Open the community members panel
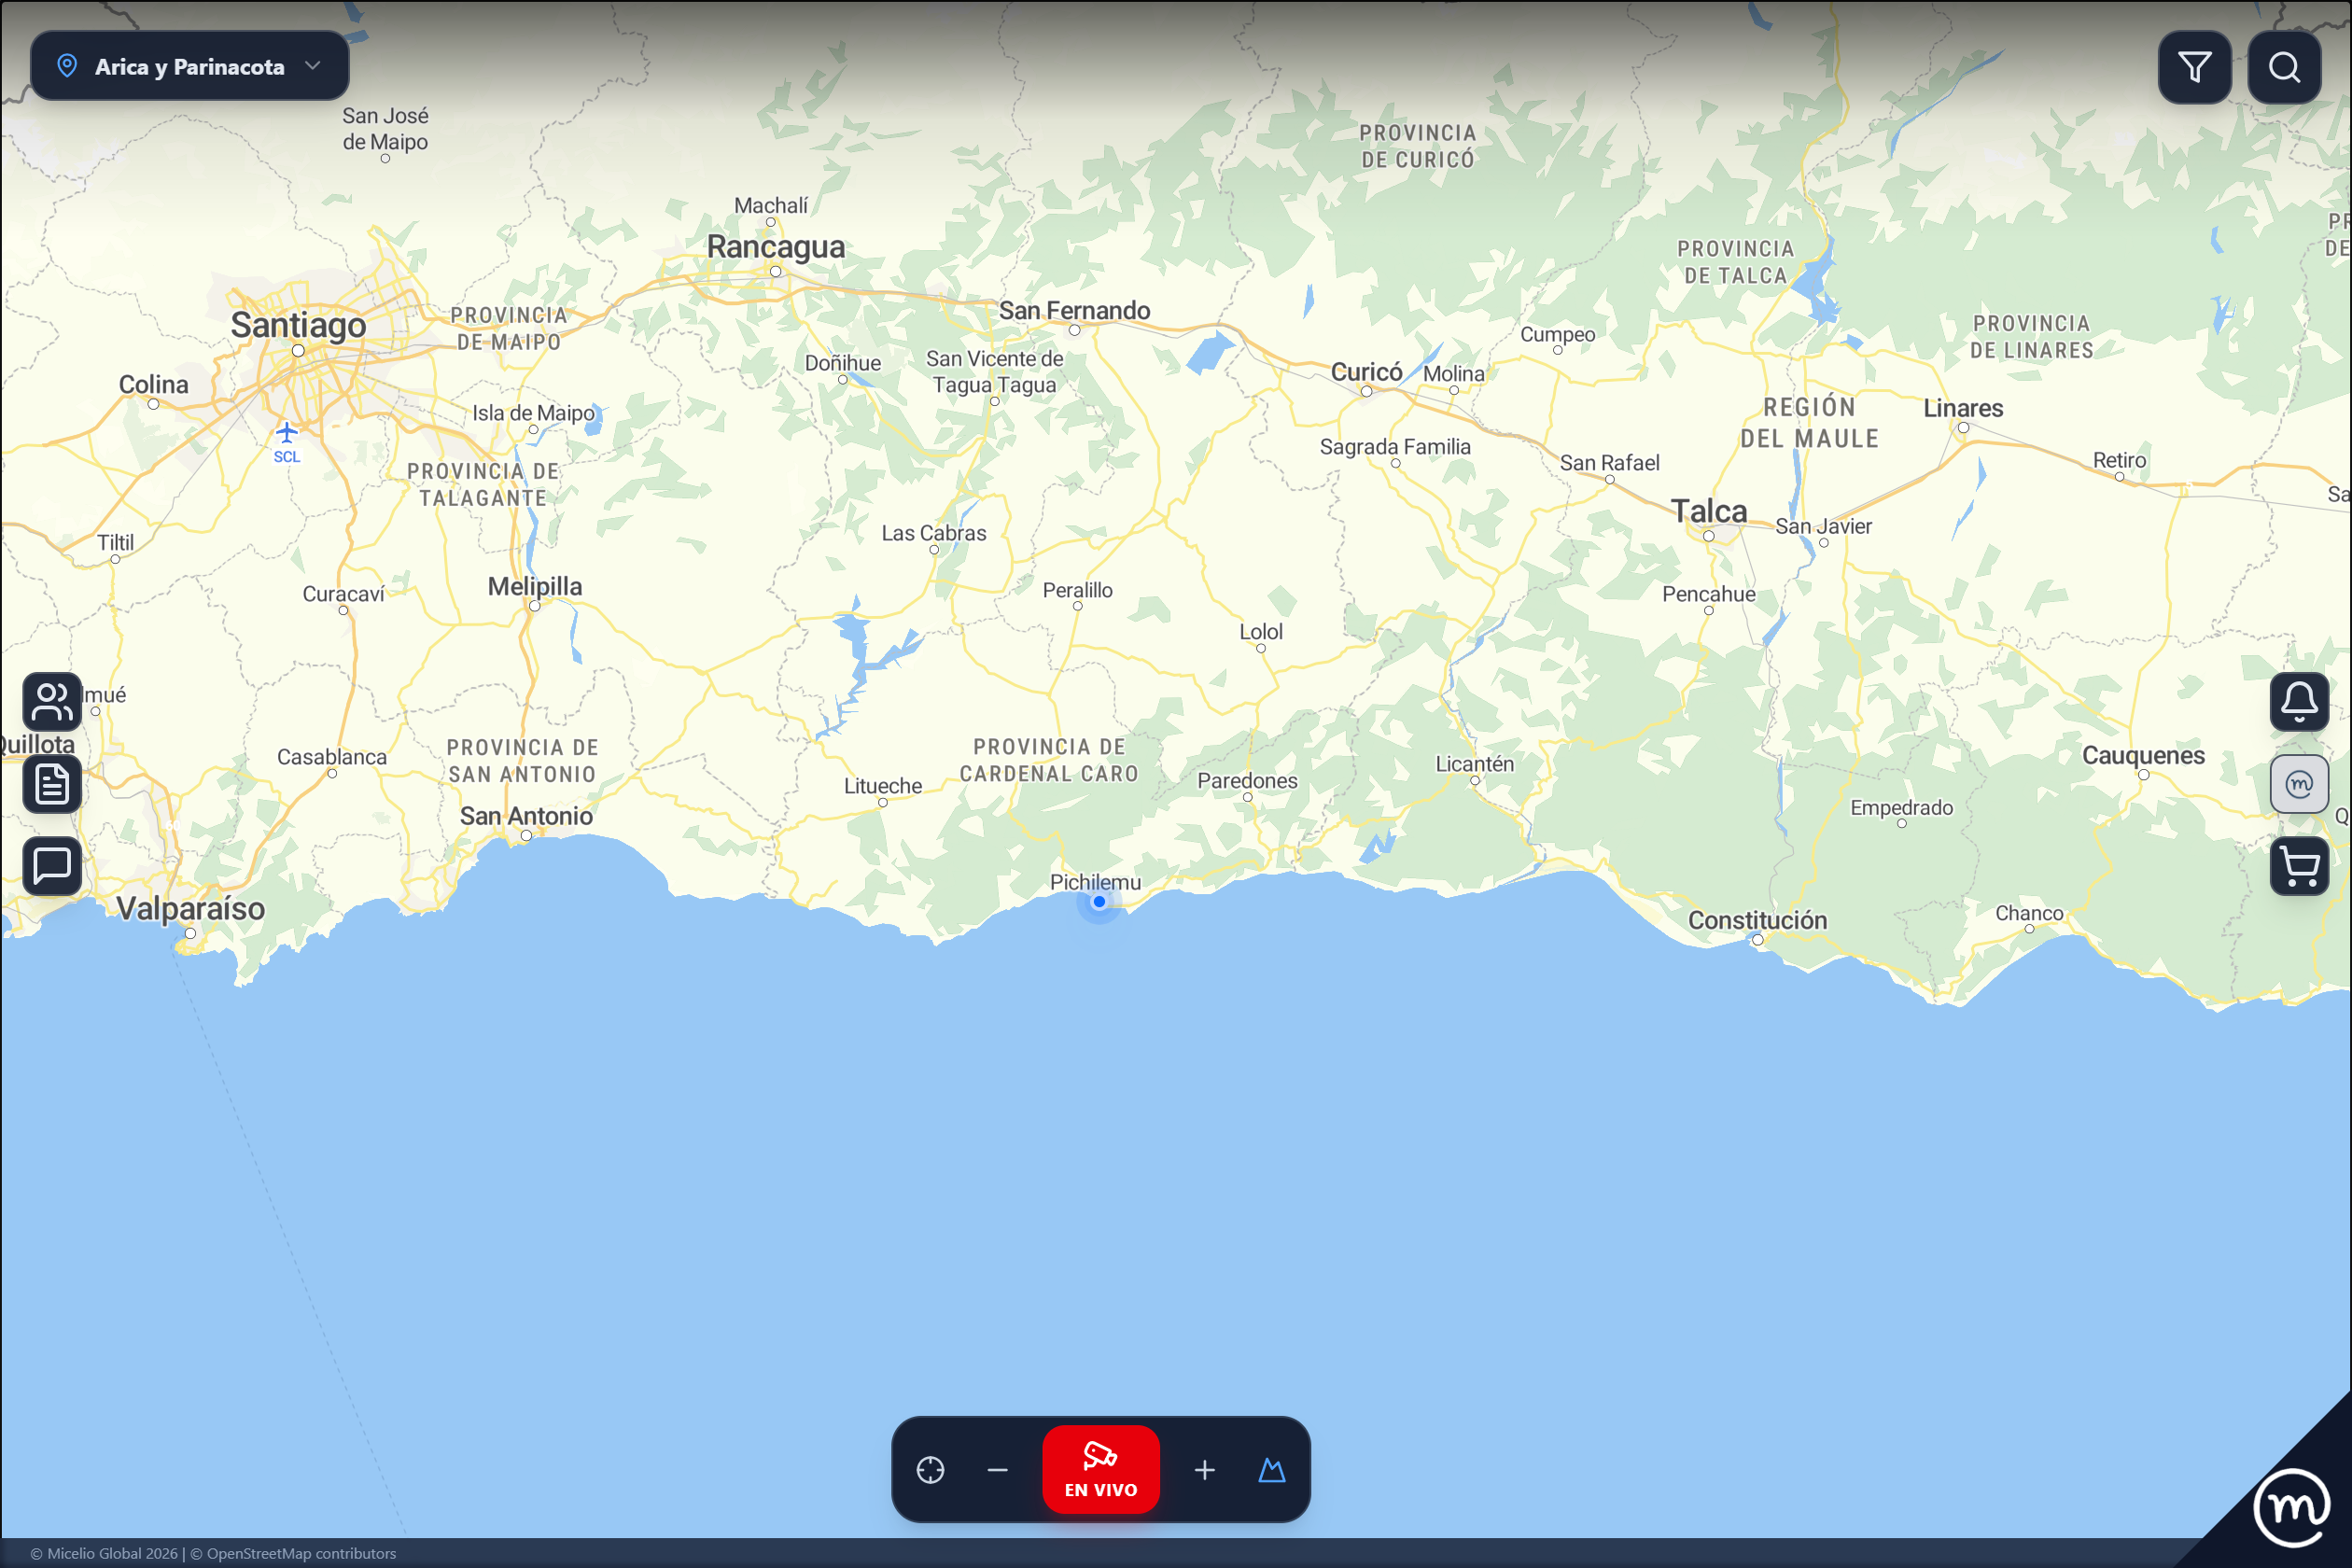 (x=50, y=702)
